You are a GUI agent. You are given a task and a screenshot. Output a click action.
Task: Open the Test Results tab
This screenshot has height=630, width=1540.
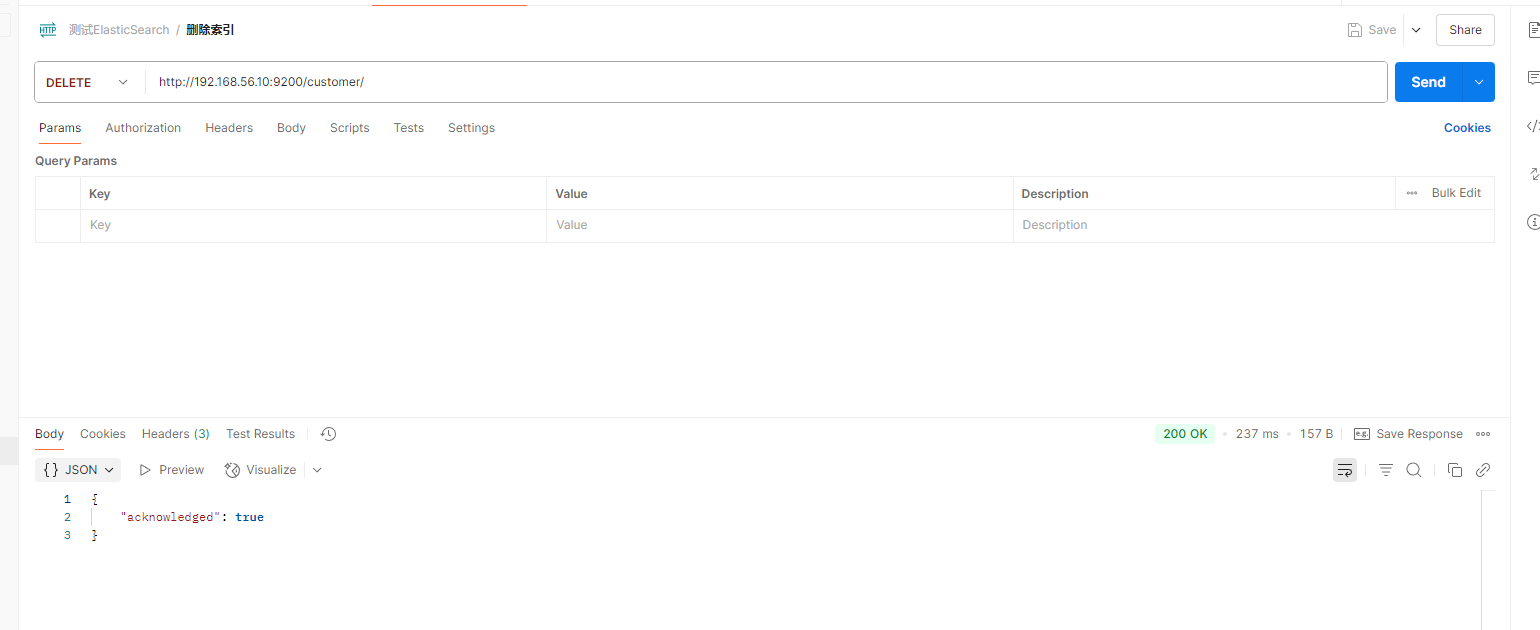click(x=260, y=434)
